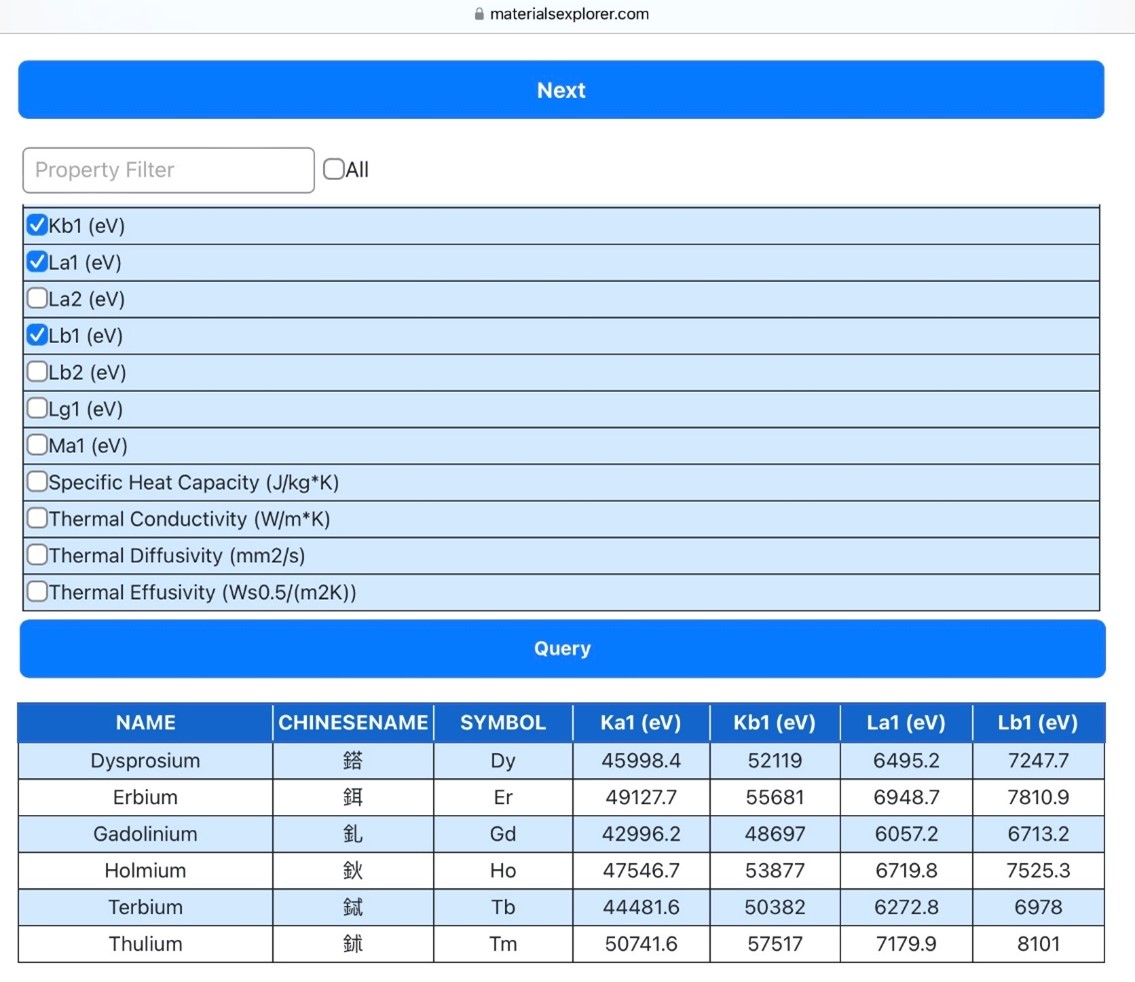Click the 6719.8 La1 value
1135x982 pixels.
click(x=906, y=871)
